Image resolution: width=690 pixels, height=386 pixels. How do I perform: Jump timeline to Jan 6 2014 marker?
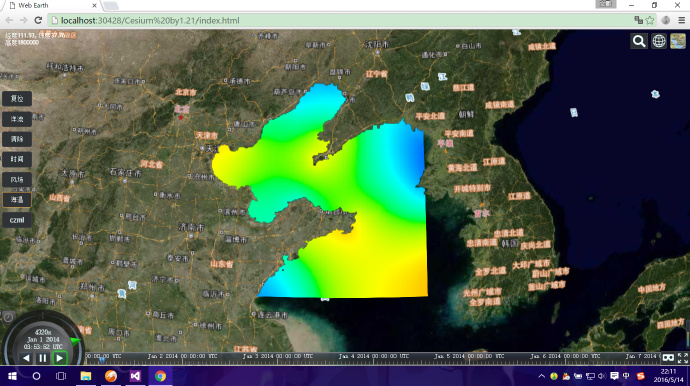565,356
